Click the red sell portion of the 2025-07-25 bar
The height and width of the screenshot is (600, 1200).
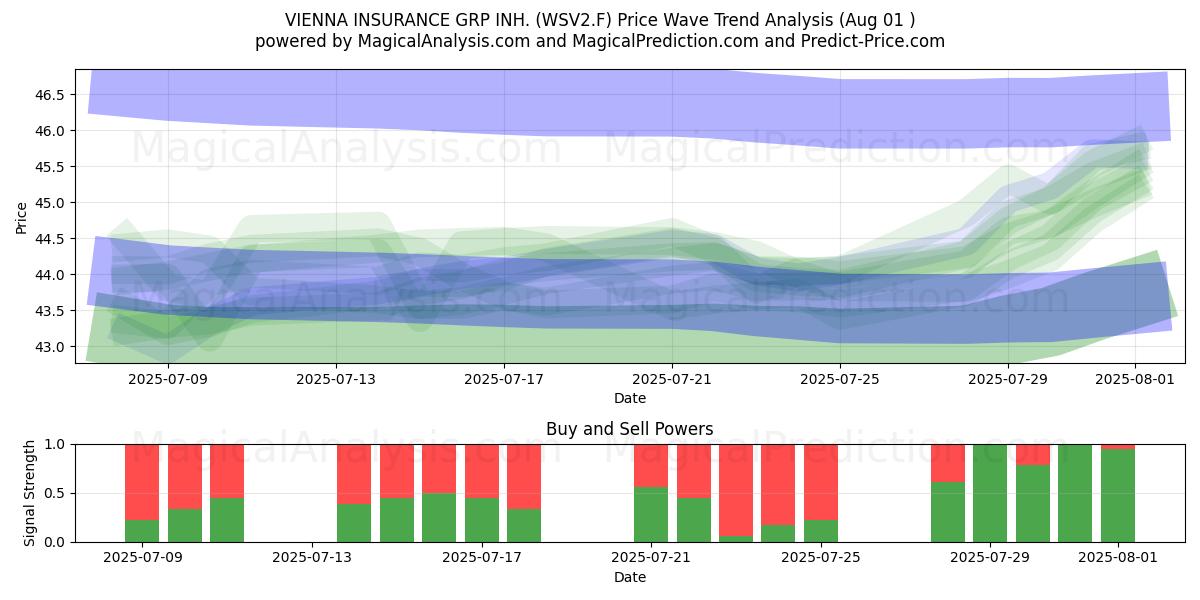point(821,482)
